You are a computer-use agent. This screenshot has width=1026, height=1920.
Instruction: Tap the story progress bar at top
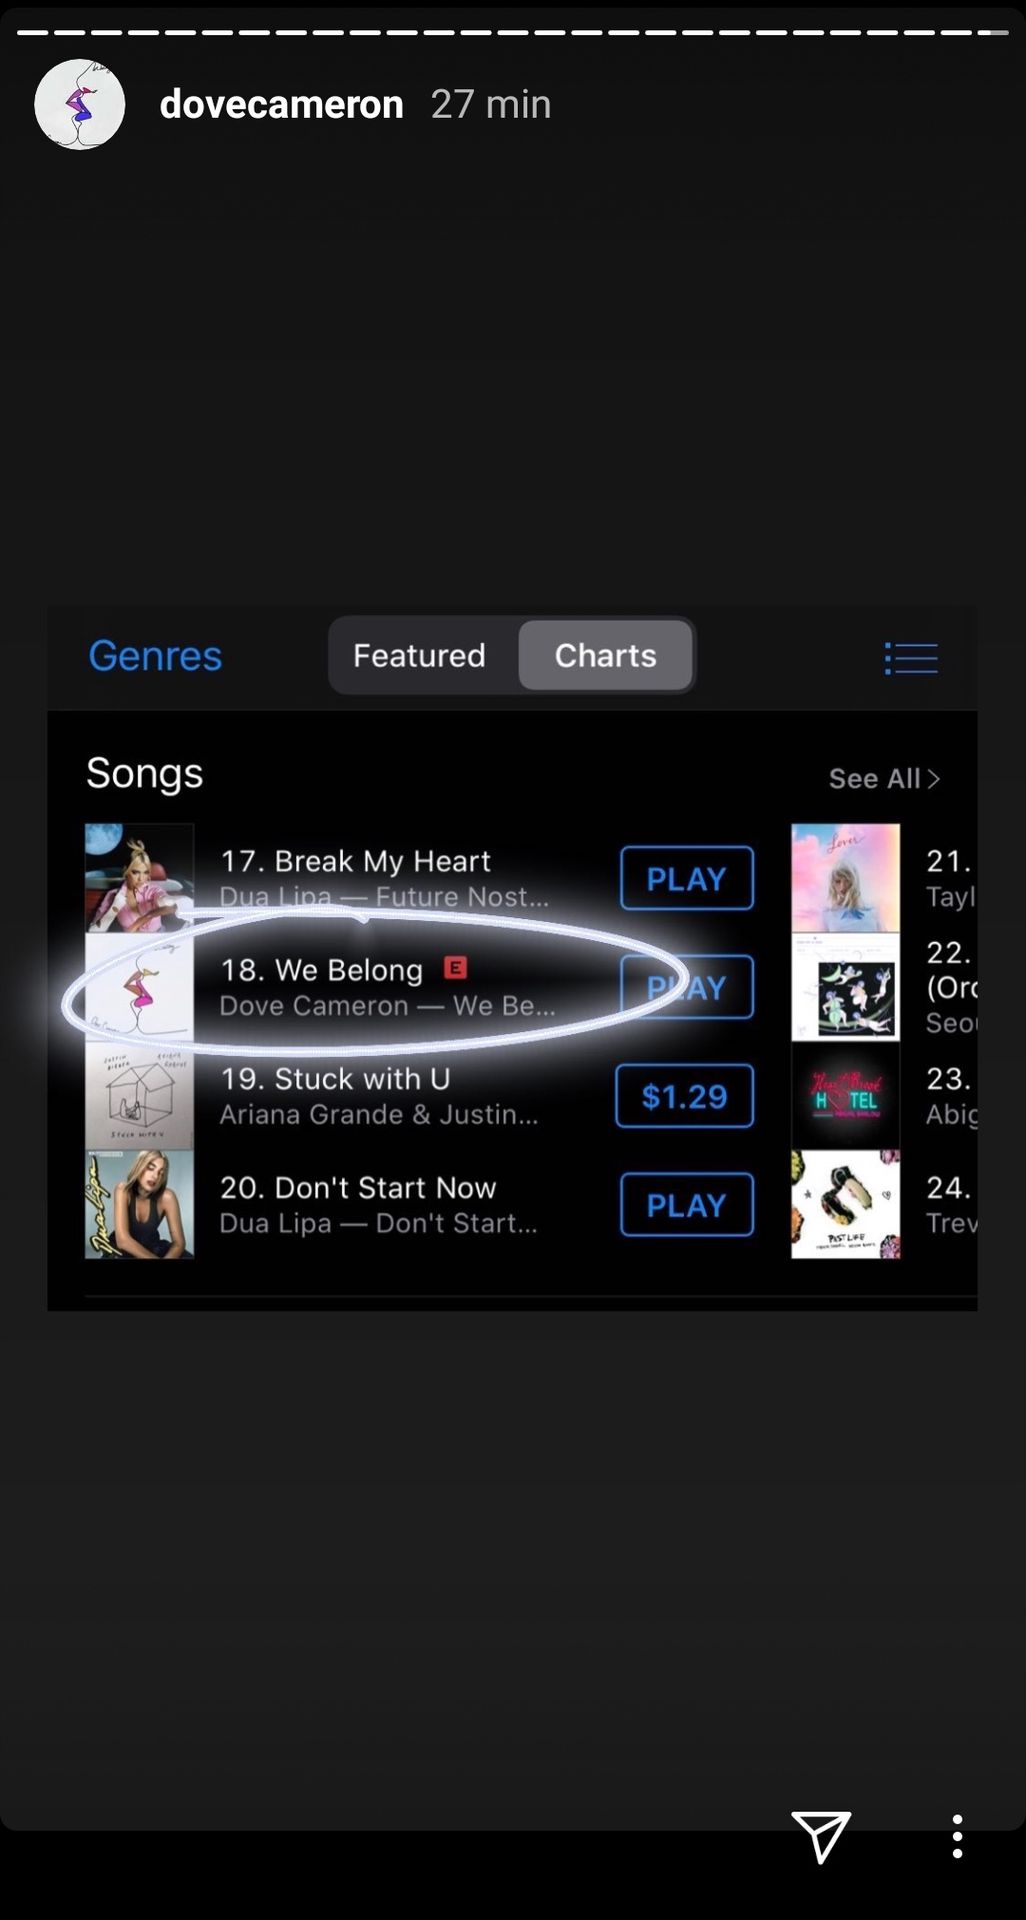click(x=512, y=33)
